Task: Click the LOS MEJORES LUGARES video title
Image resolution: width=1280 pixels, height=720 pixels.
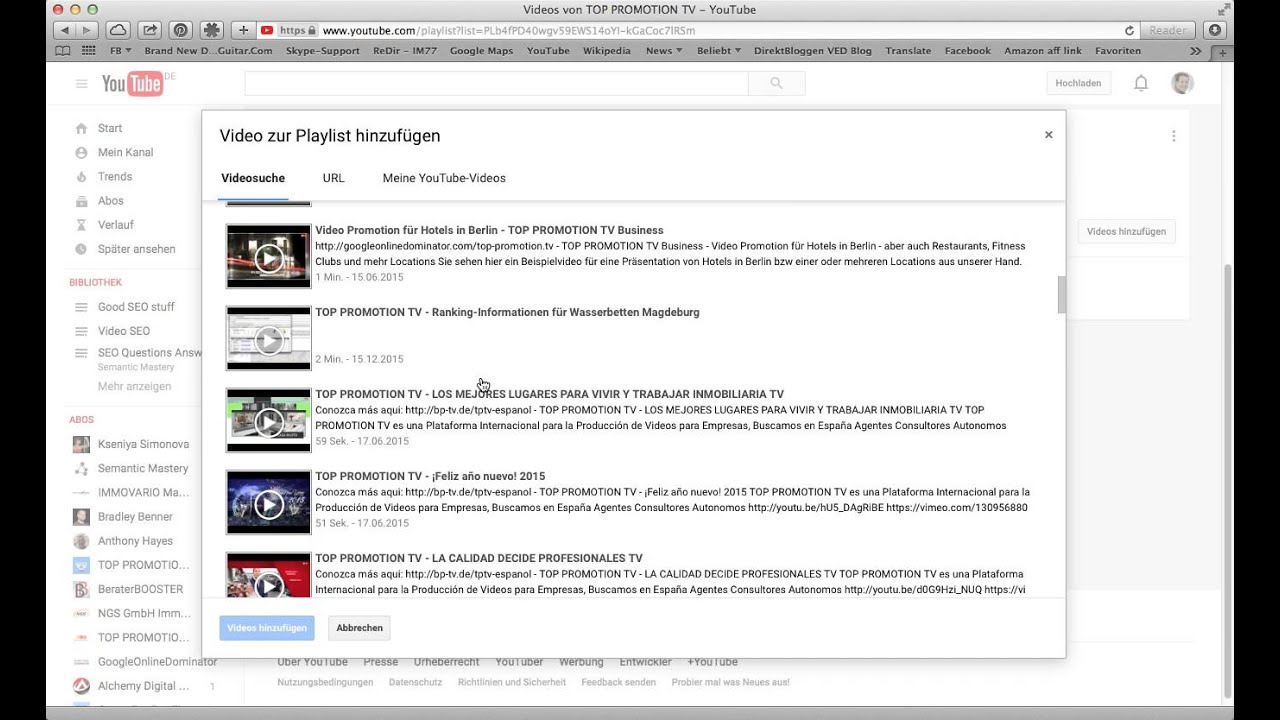Action: tap(549, 394)
